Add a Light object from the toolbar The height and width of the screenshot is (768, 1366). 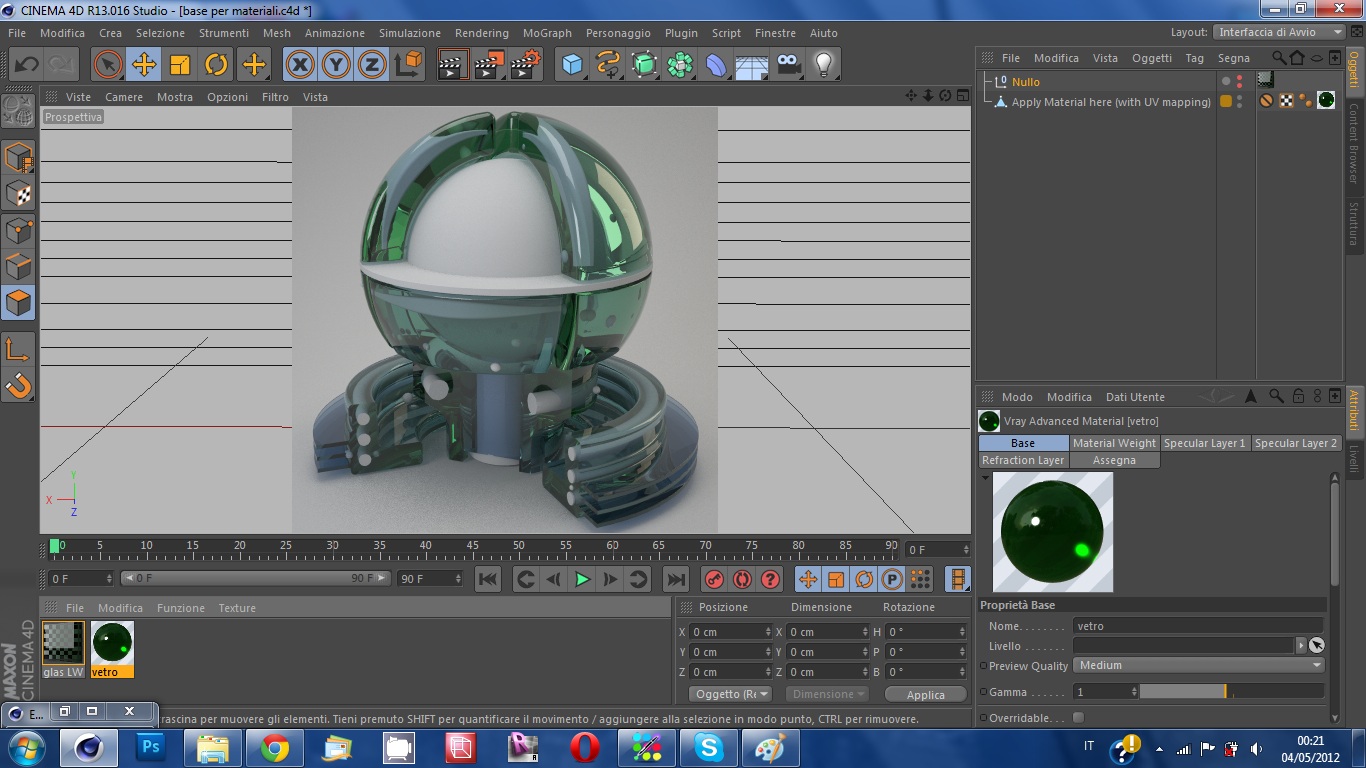pyautogui.click(x=823, y=65)
